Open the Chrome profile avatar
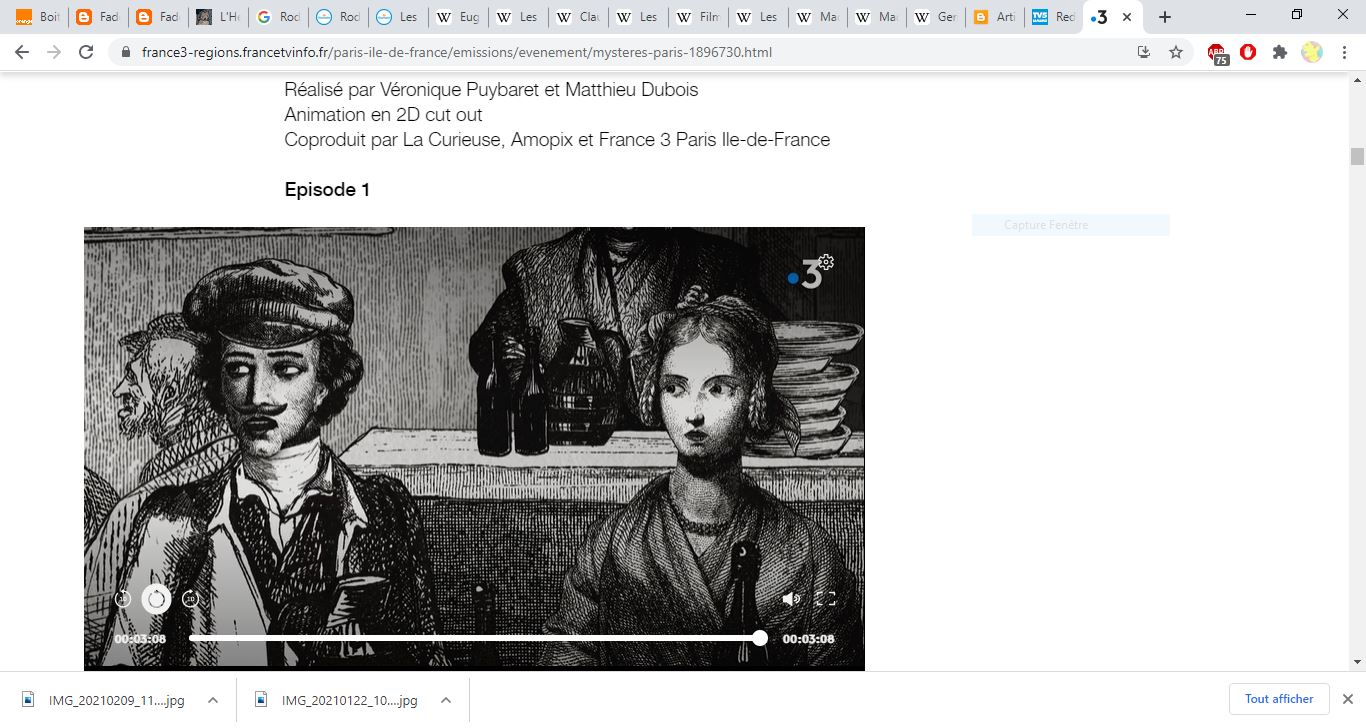The height and width of the screenshot is (728, 1366). click(1312, 52)
